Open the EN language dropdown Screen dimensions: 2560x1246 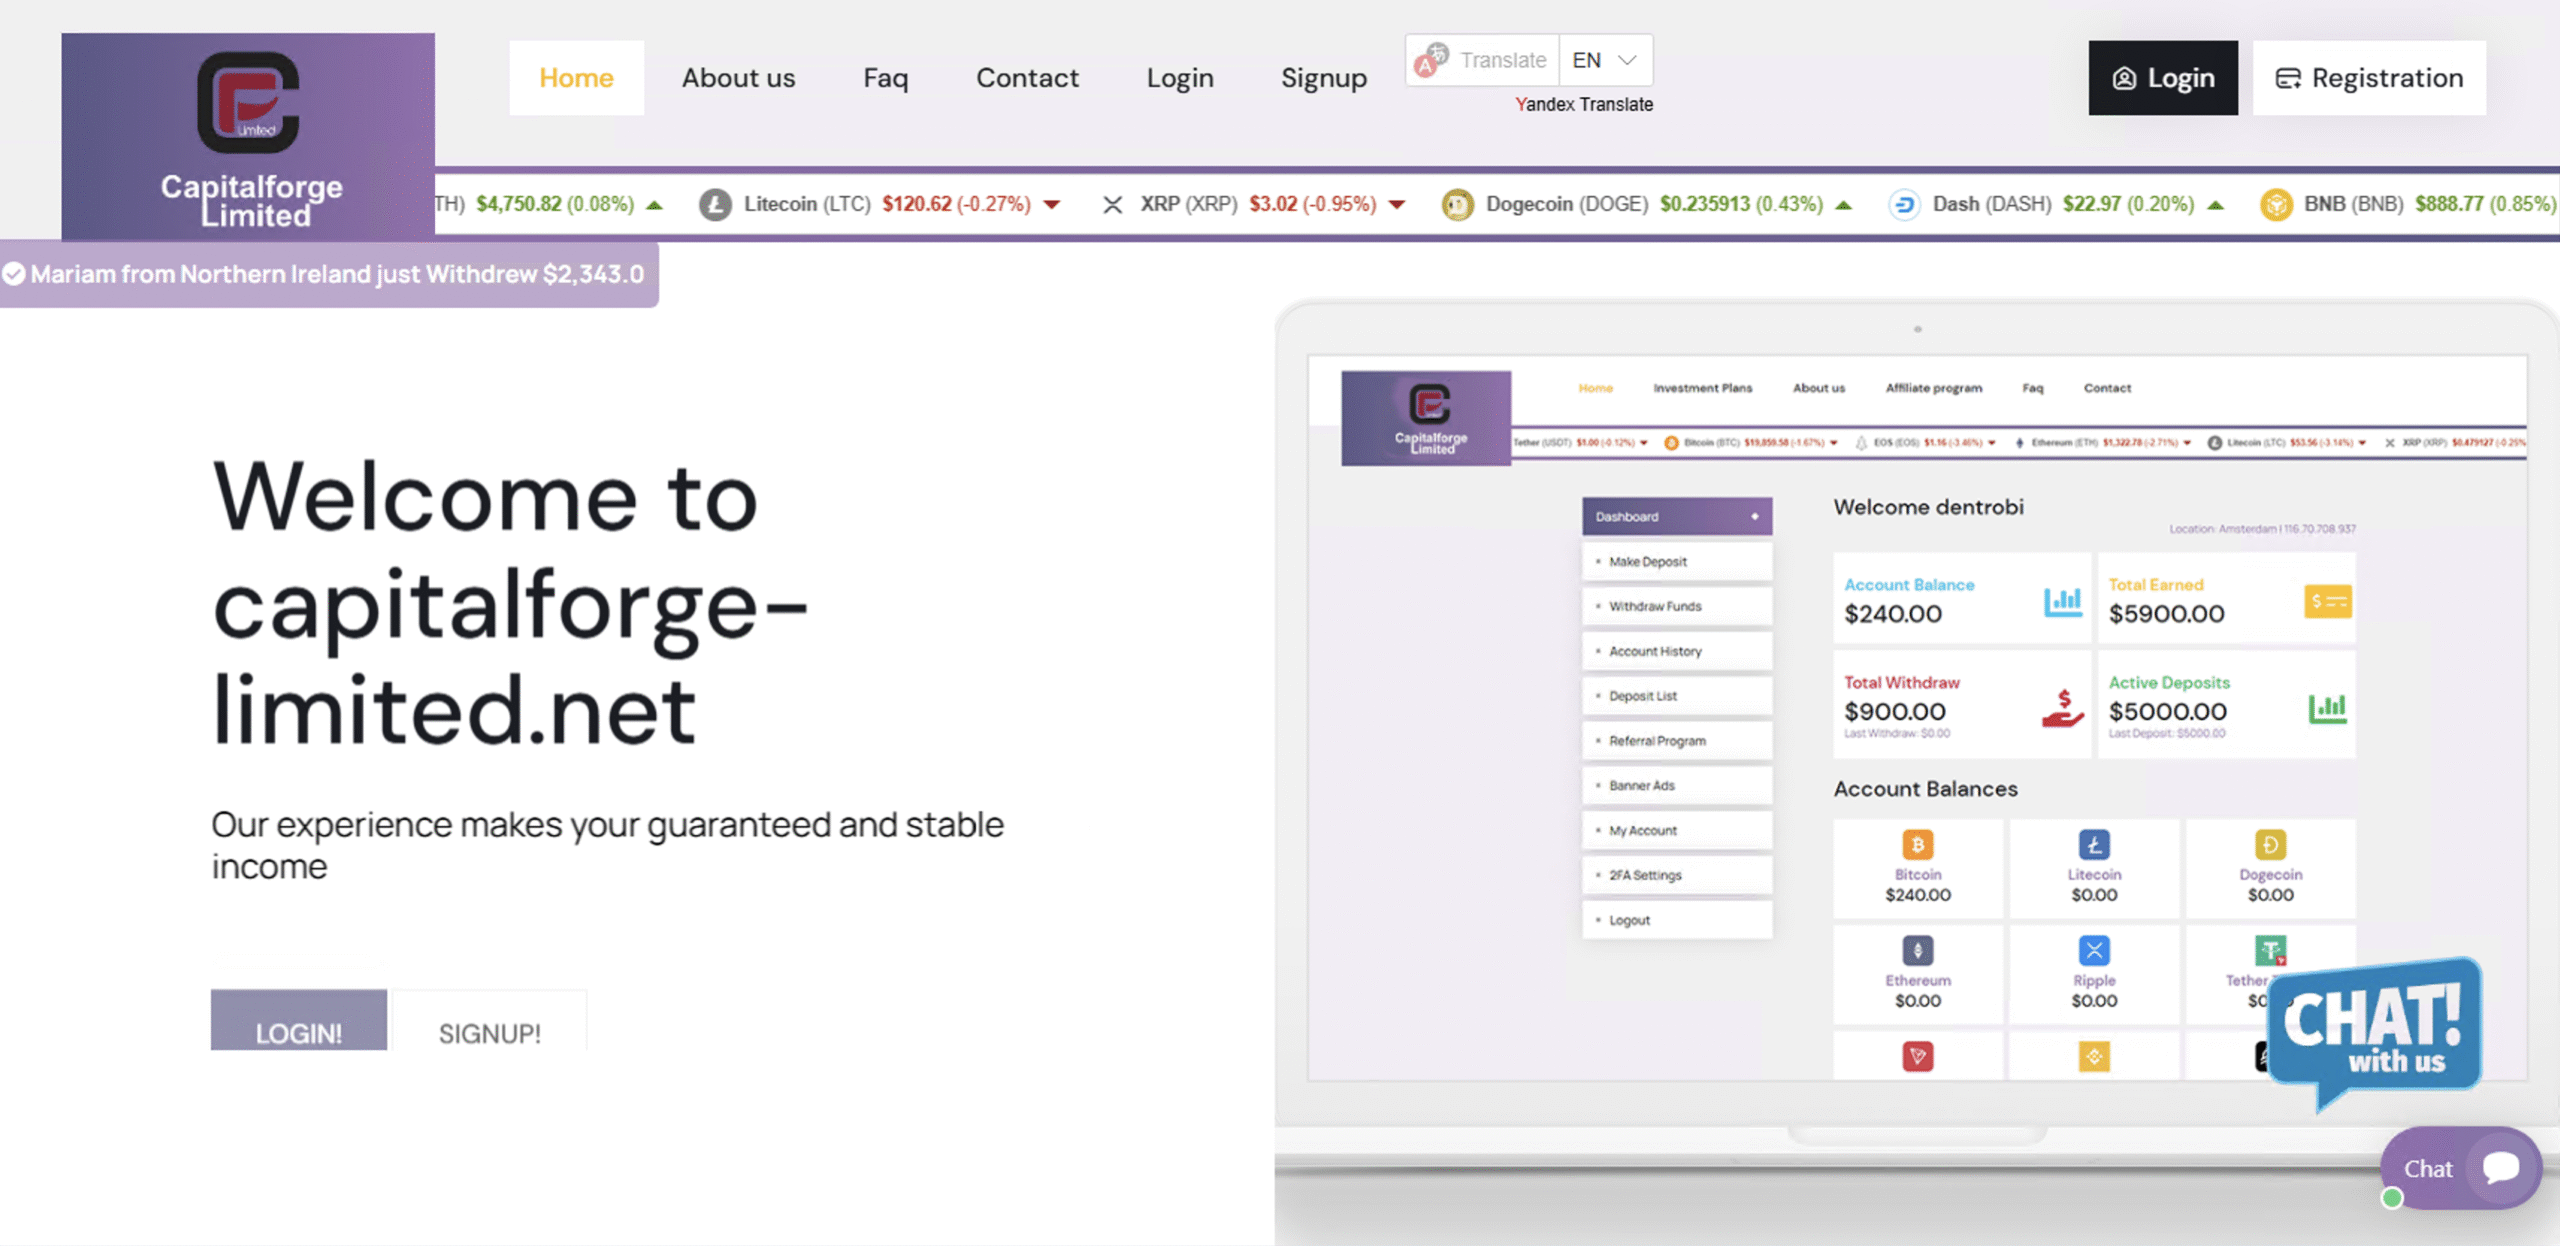pyautogui.click(x=1604, y=60)
